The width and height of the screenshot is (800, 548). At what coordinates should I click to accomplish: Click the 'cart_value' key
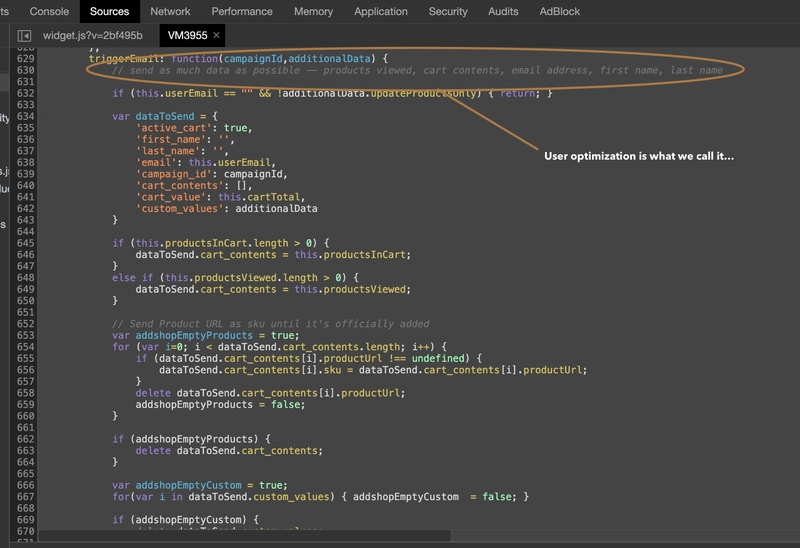[x=171, y=197]
